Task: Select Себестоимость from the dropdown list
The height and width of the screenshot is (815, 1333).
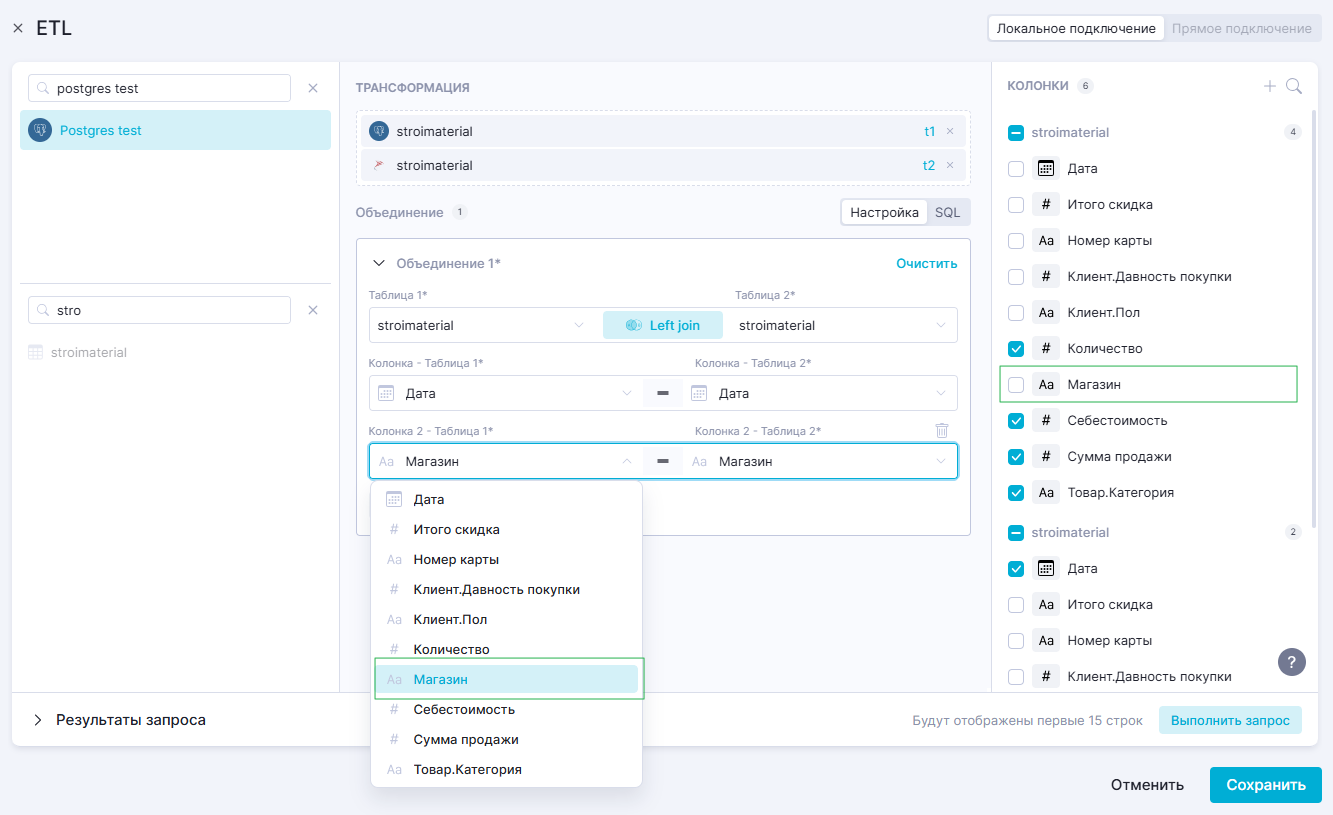Action: coord(464,709)
